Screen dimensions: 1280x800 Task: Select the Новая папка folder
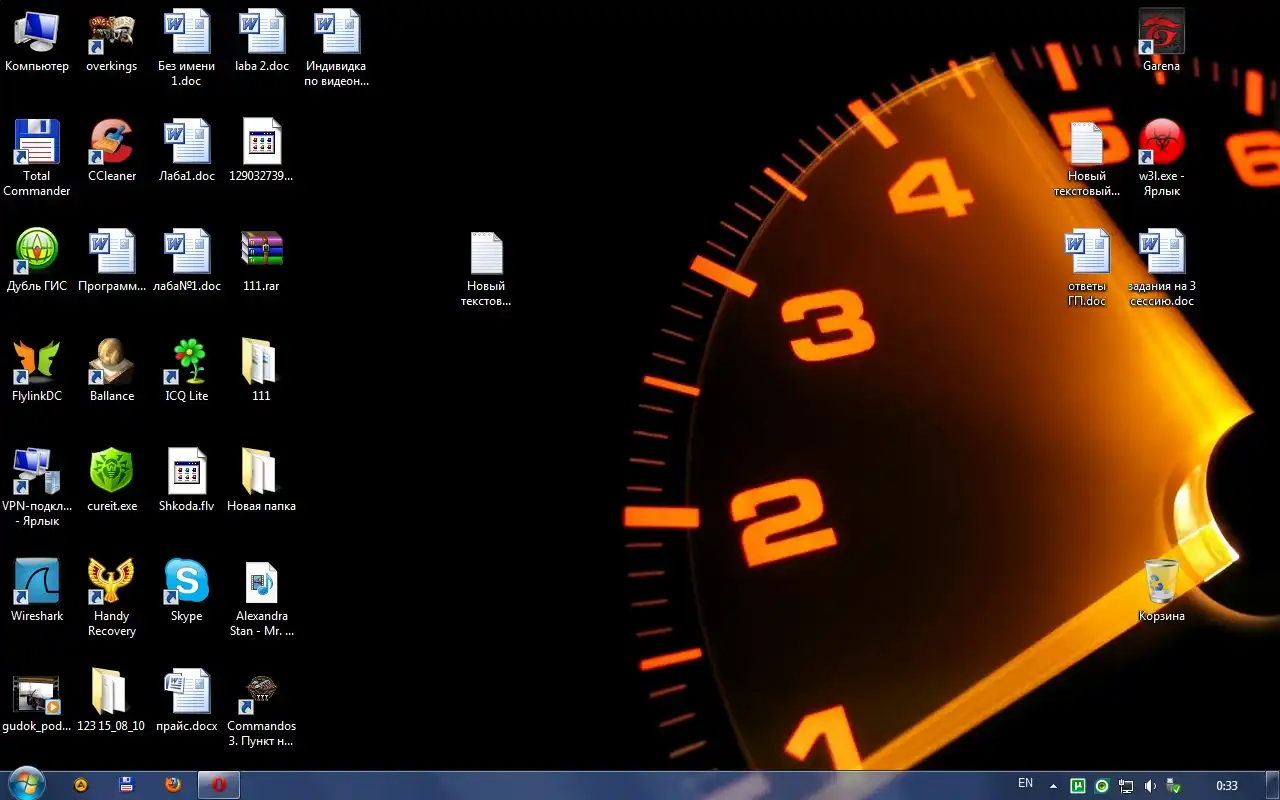coord(261,472)
